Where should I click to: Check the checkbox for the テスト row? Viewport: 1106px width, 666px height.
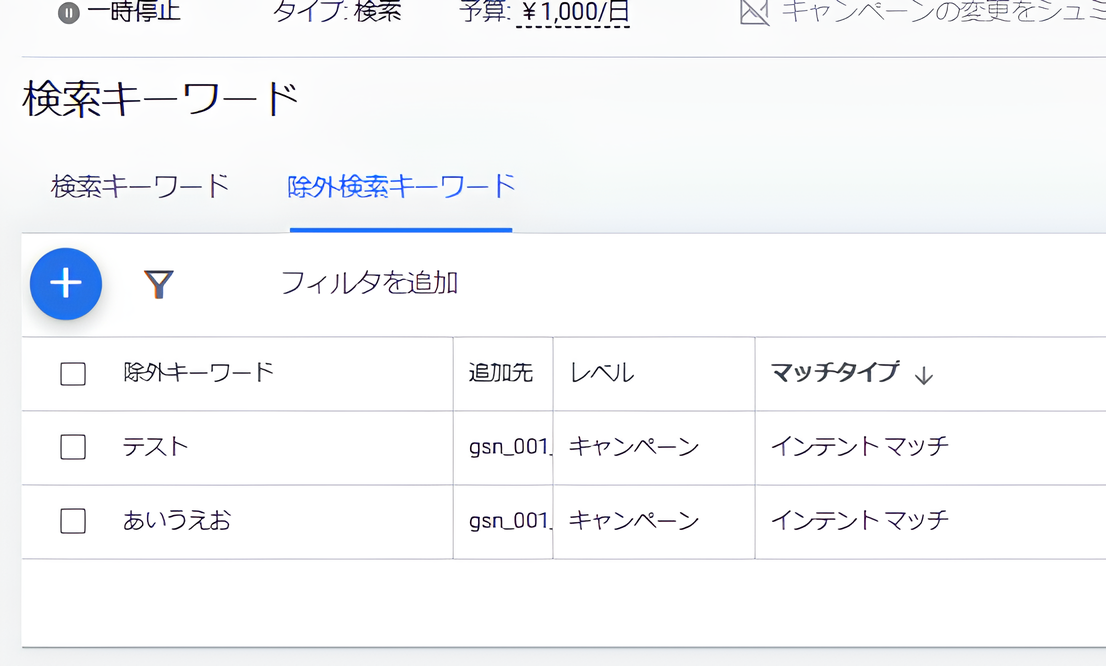pyautogui.click(x=73, y=447)
